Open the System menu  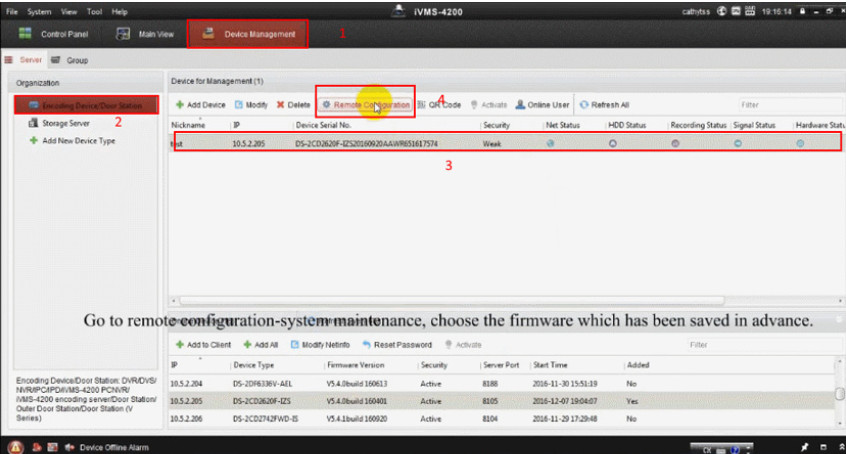39,11
